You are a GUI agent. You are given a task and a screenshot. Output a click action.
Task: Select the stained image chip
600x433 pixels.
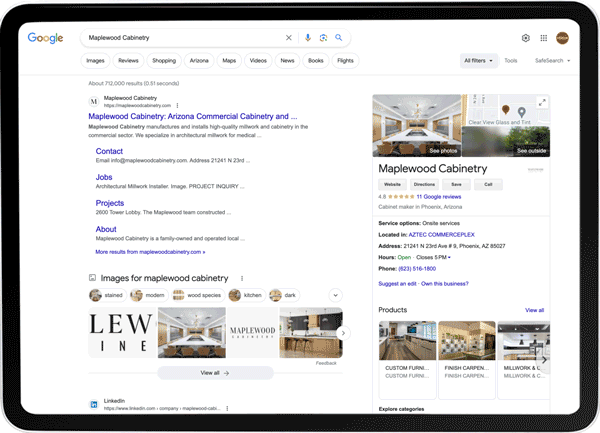107,295
